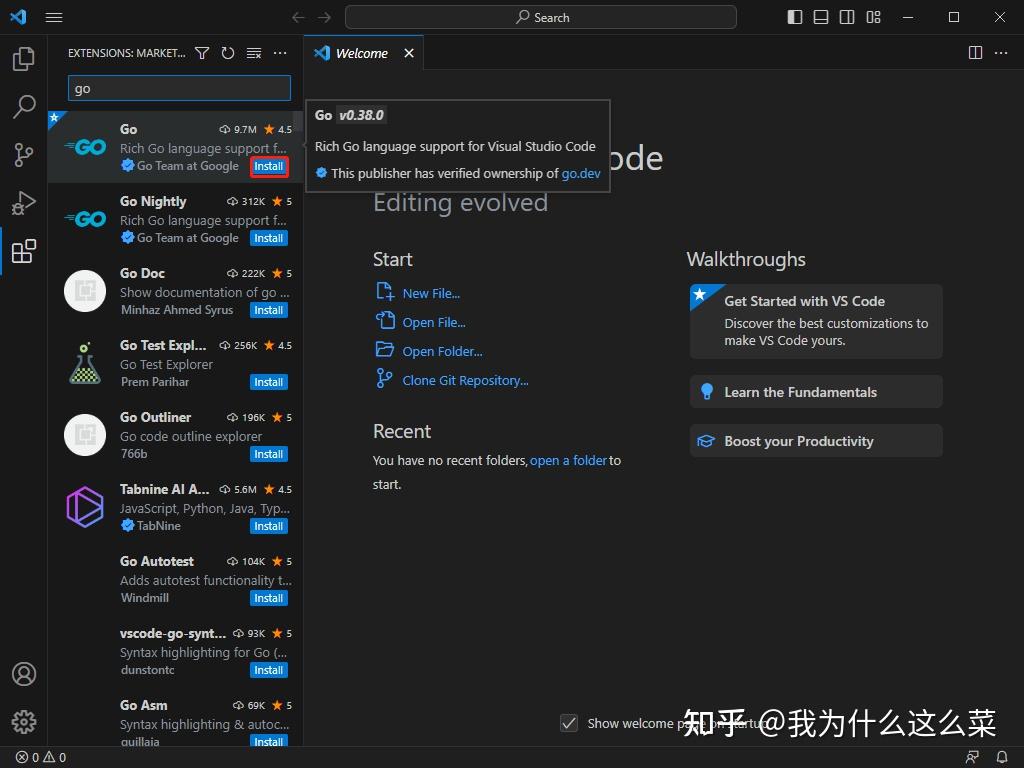Uncheck Show welcome page on startup

pos(569,723)
